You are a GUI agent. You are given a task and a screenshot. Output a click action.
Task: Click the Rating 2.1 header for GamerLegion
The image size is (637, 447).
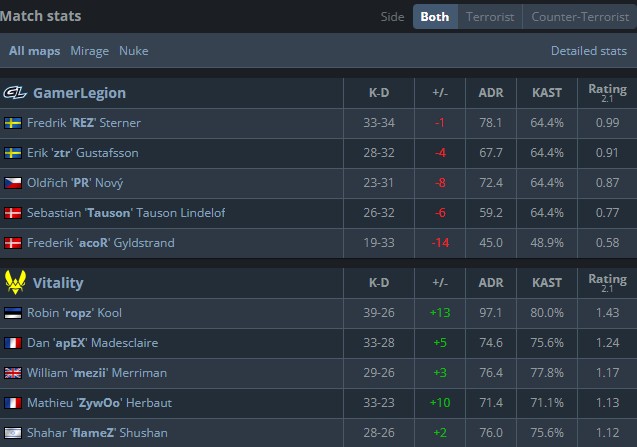(607, 93)
